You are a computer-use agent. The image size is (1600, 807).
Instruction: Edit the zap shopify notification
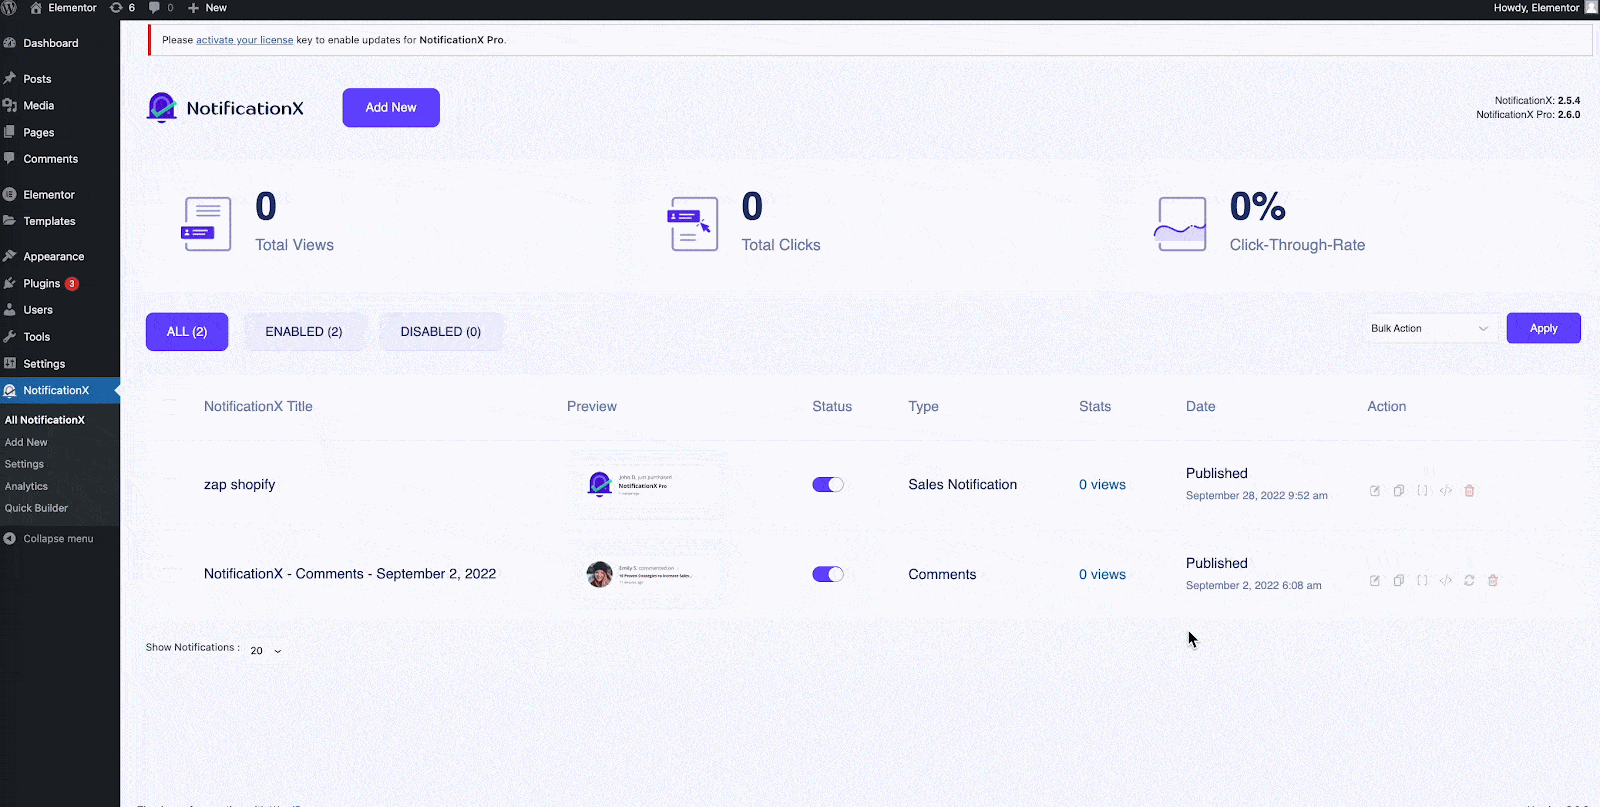click(1375, 491)
